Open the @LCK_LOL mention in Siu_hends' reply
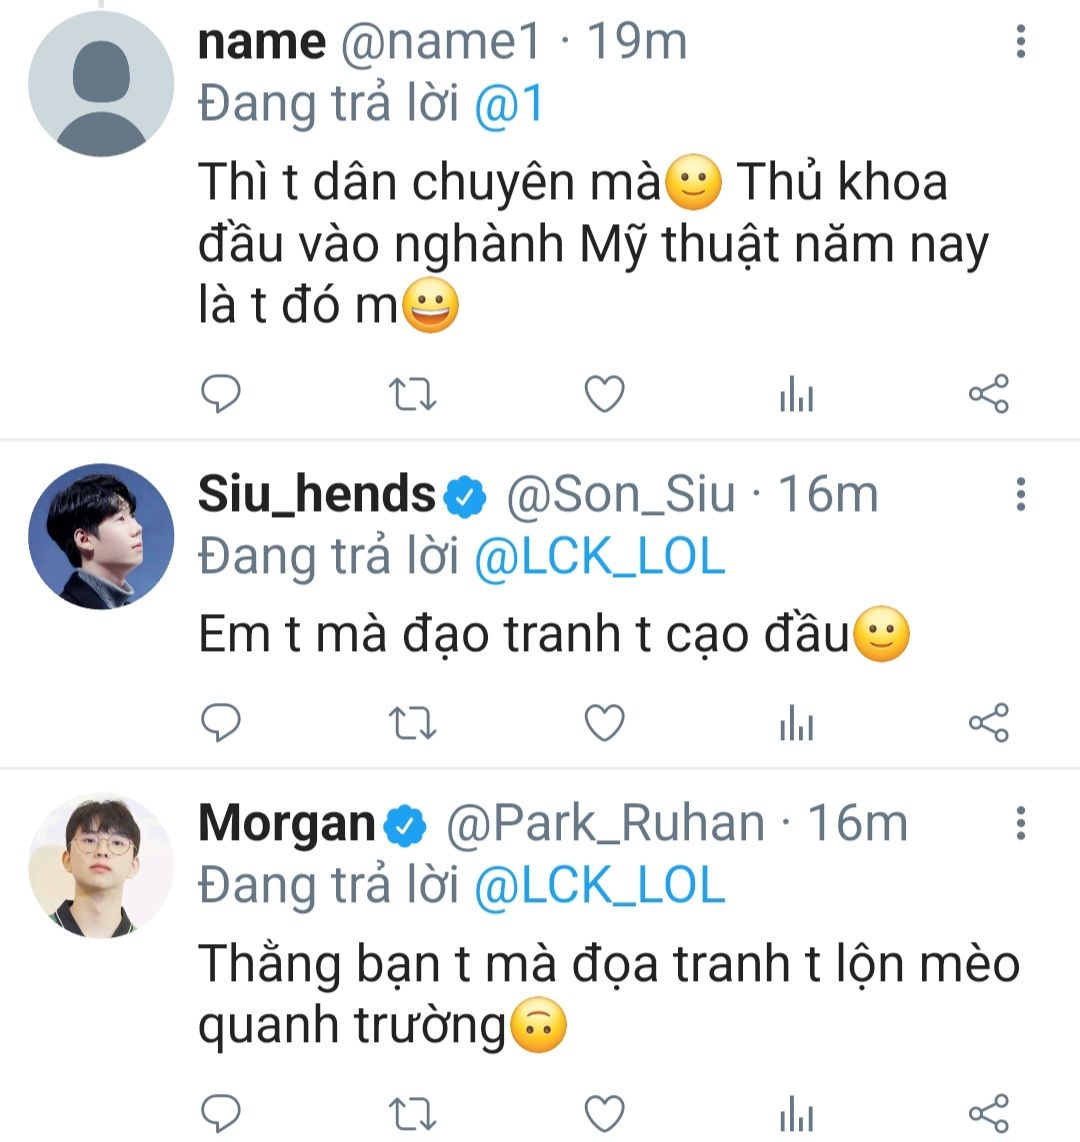The height and width of the screenshot is (1142, 1080). [x=599, y=557]
